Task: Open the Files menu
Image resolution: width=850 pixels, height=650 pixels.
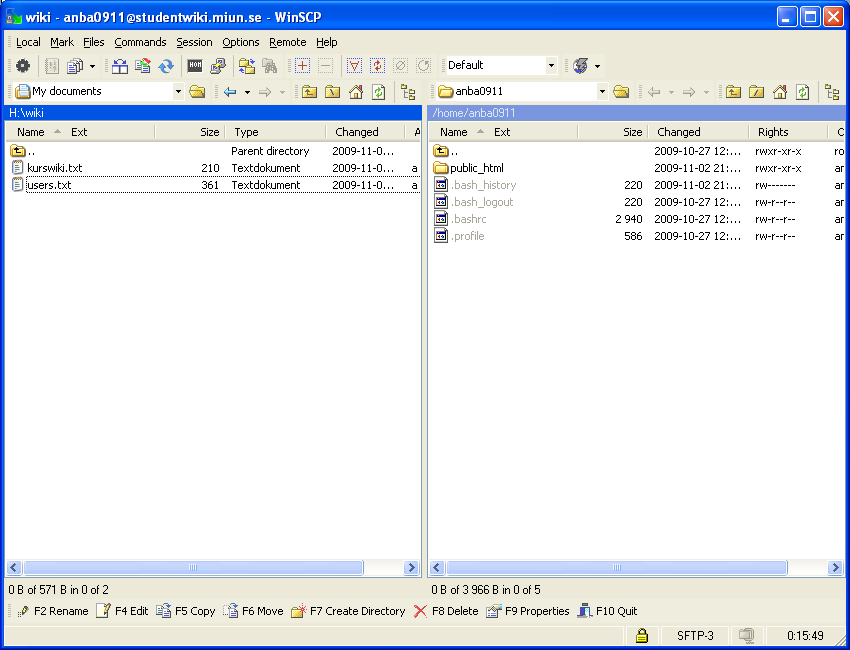Action: [94, 42]
